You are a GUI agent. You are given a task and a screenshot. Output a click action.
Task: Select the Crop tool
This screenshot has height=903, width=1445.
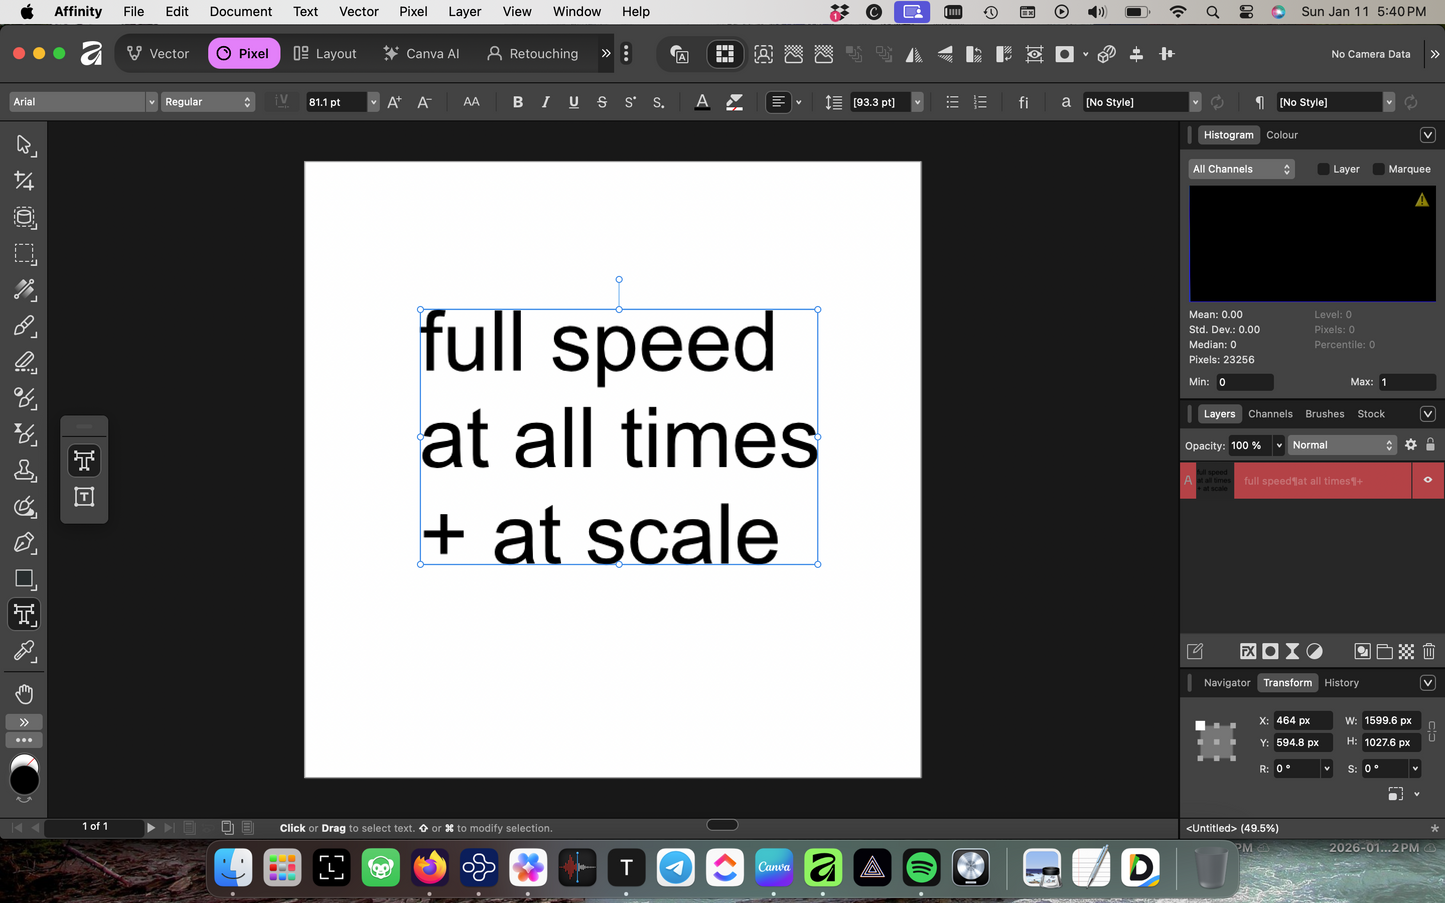click(24, 181)
